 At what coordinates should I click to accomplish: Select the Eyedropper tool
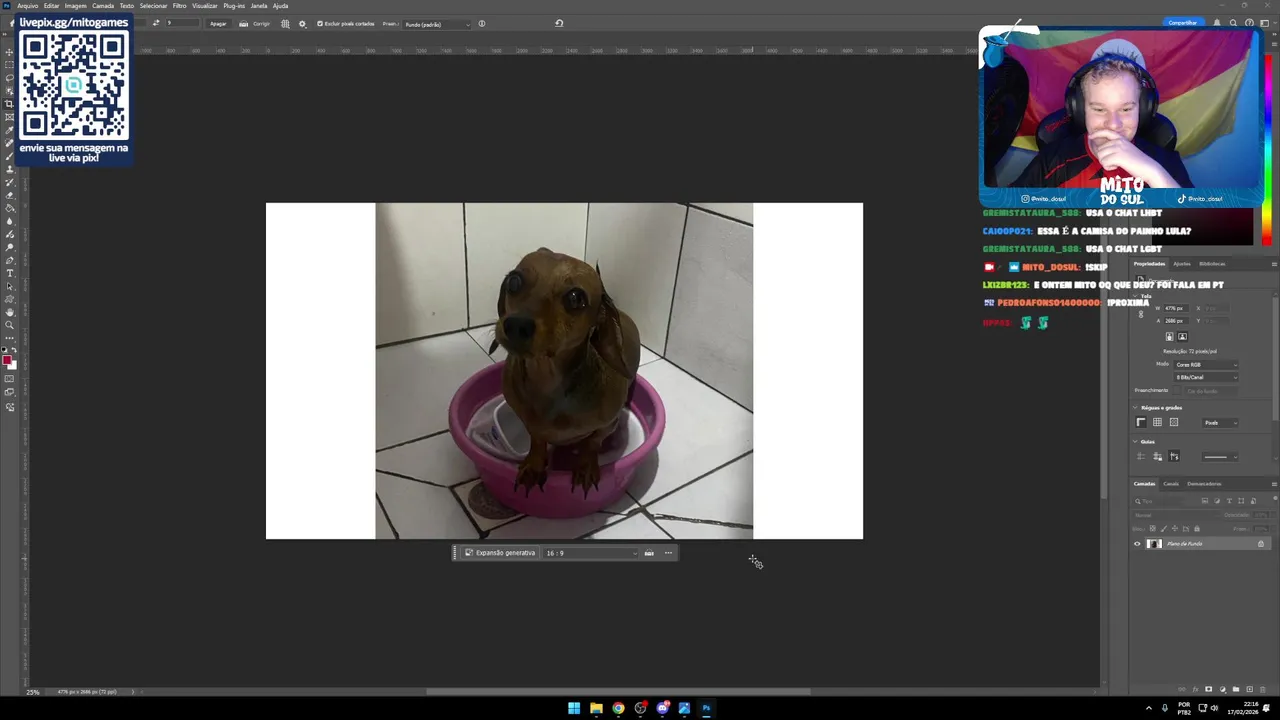[x=10, y=130]
